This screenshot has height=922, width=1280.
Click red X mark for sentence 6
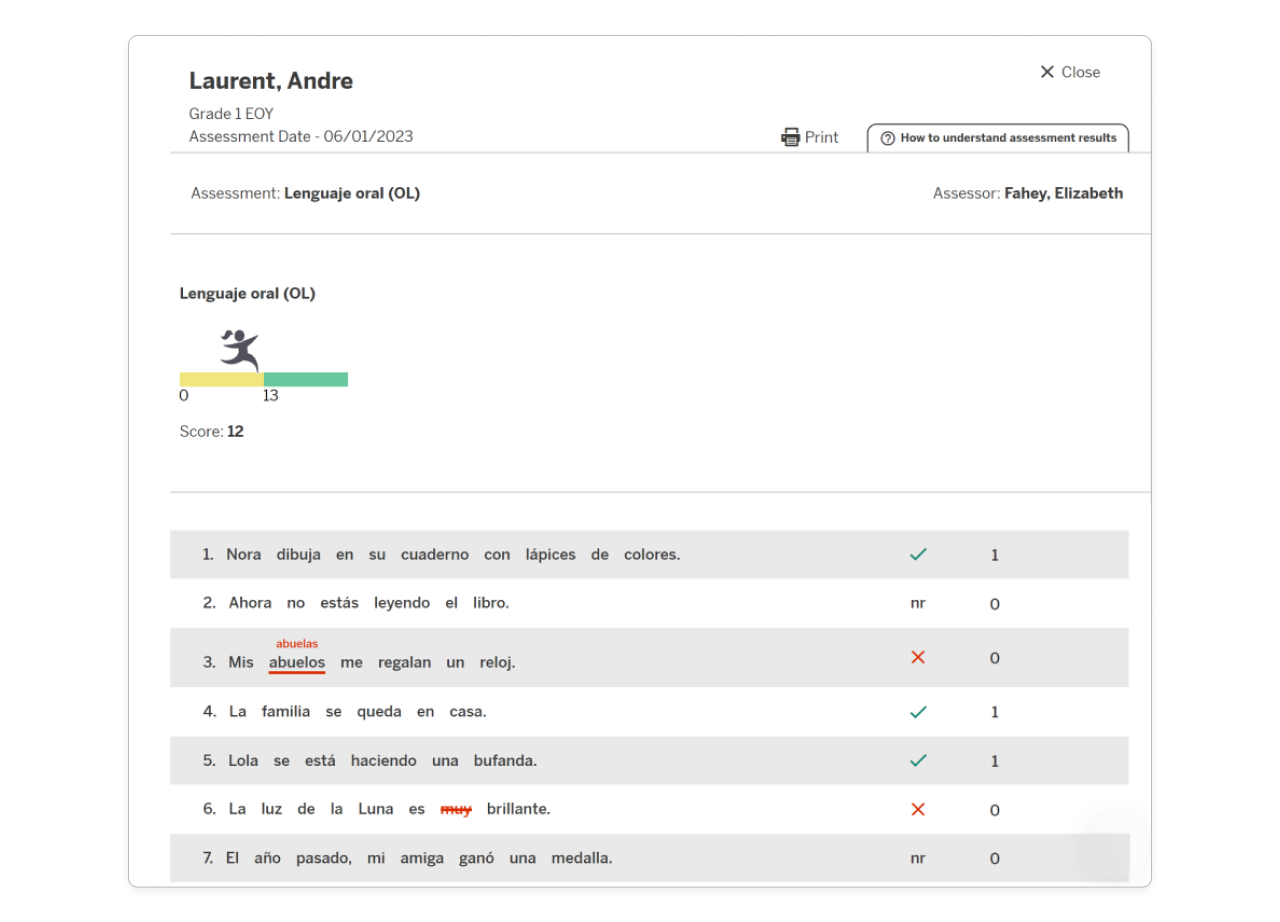(x=918, y=809)
